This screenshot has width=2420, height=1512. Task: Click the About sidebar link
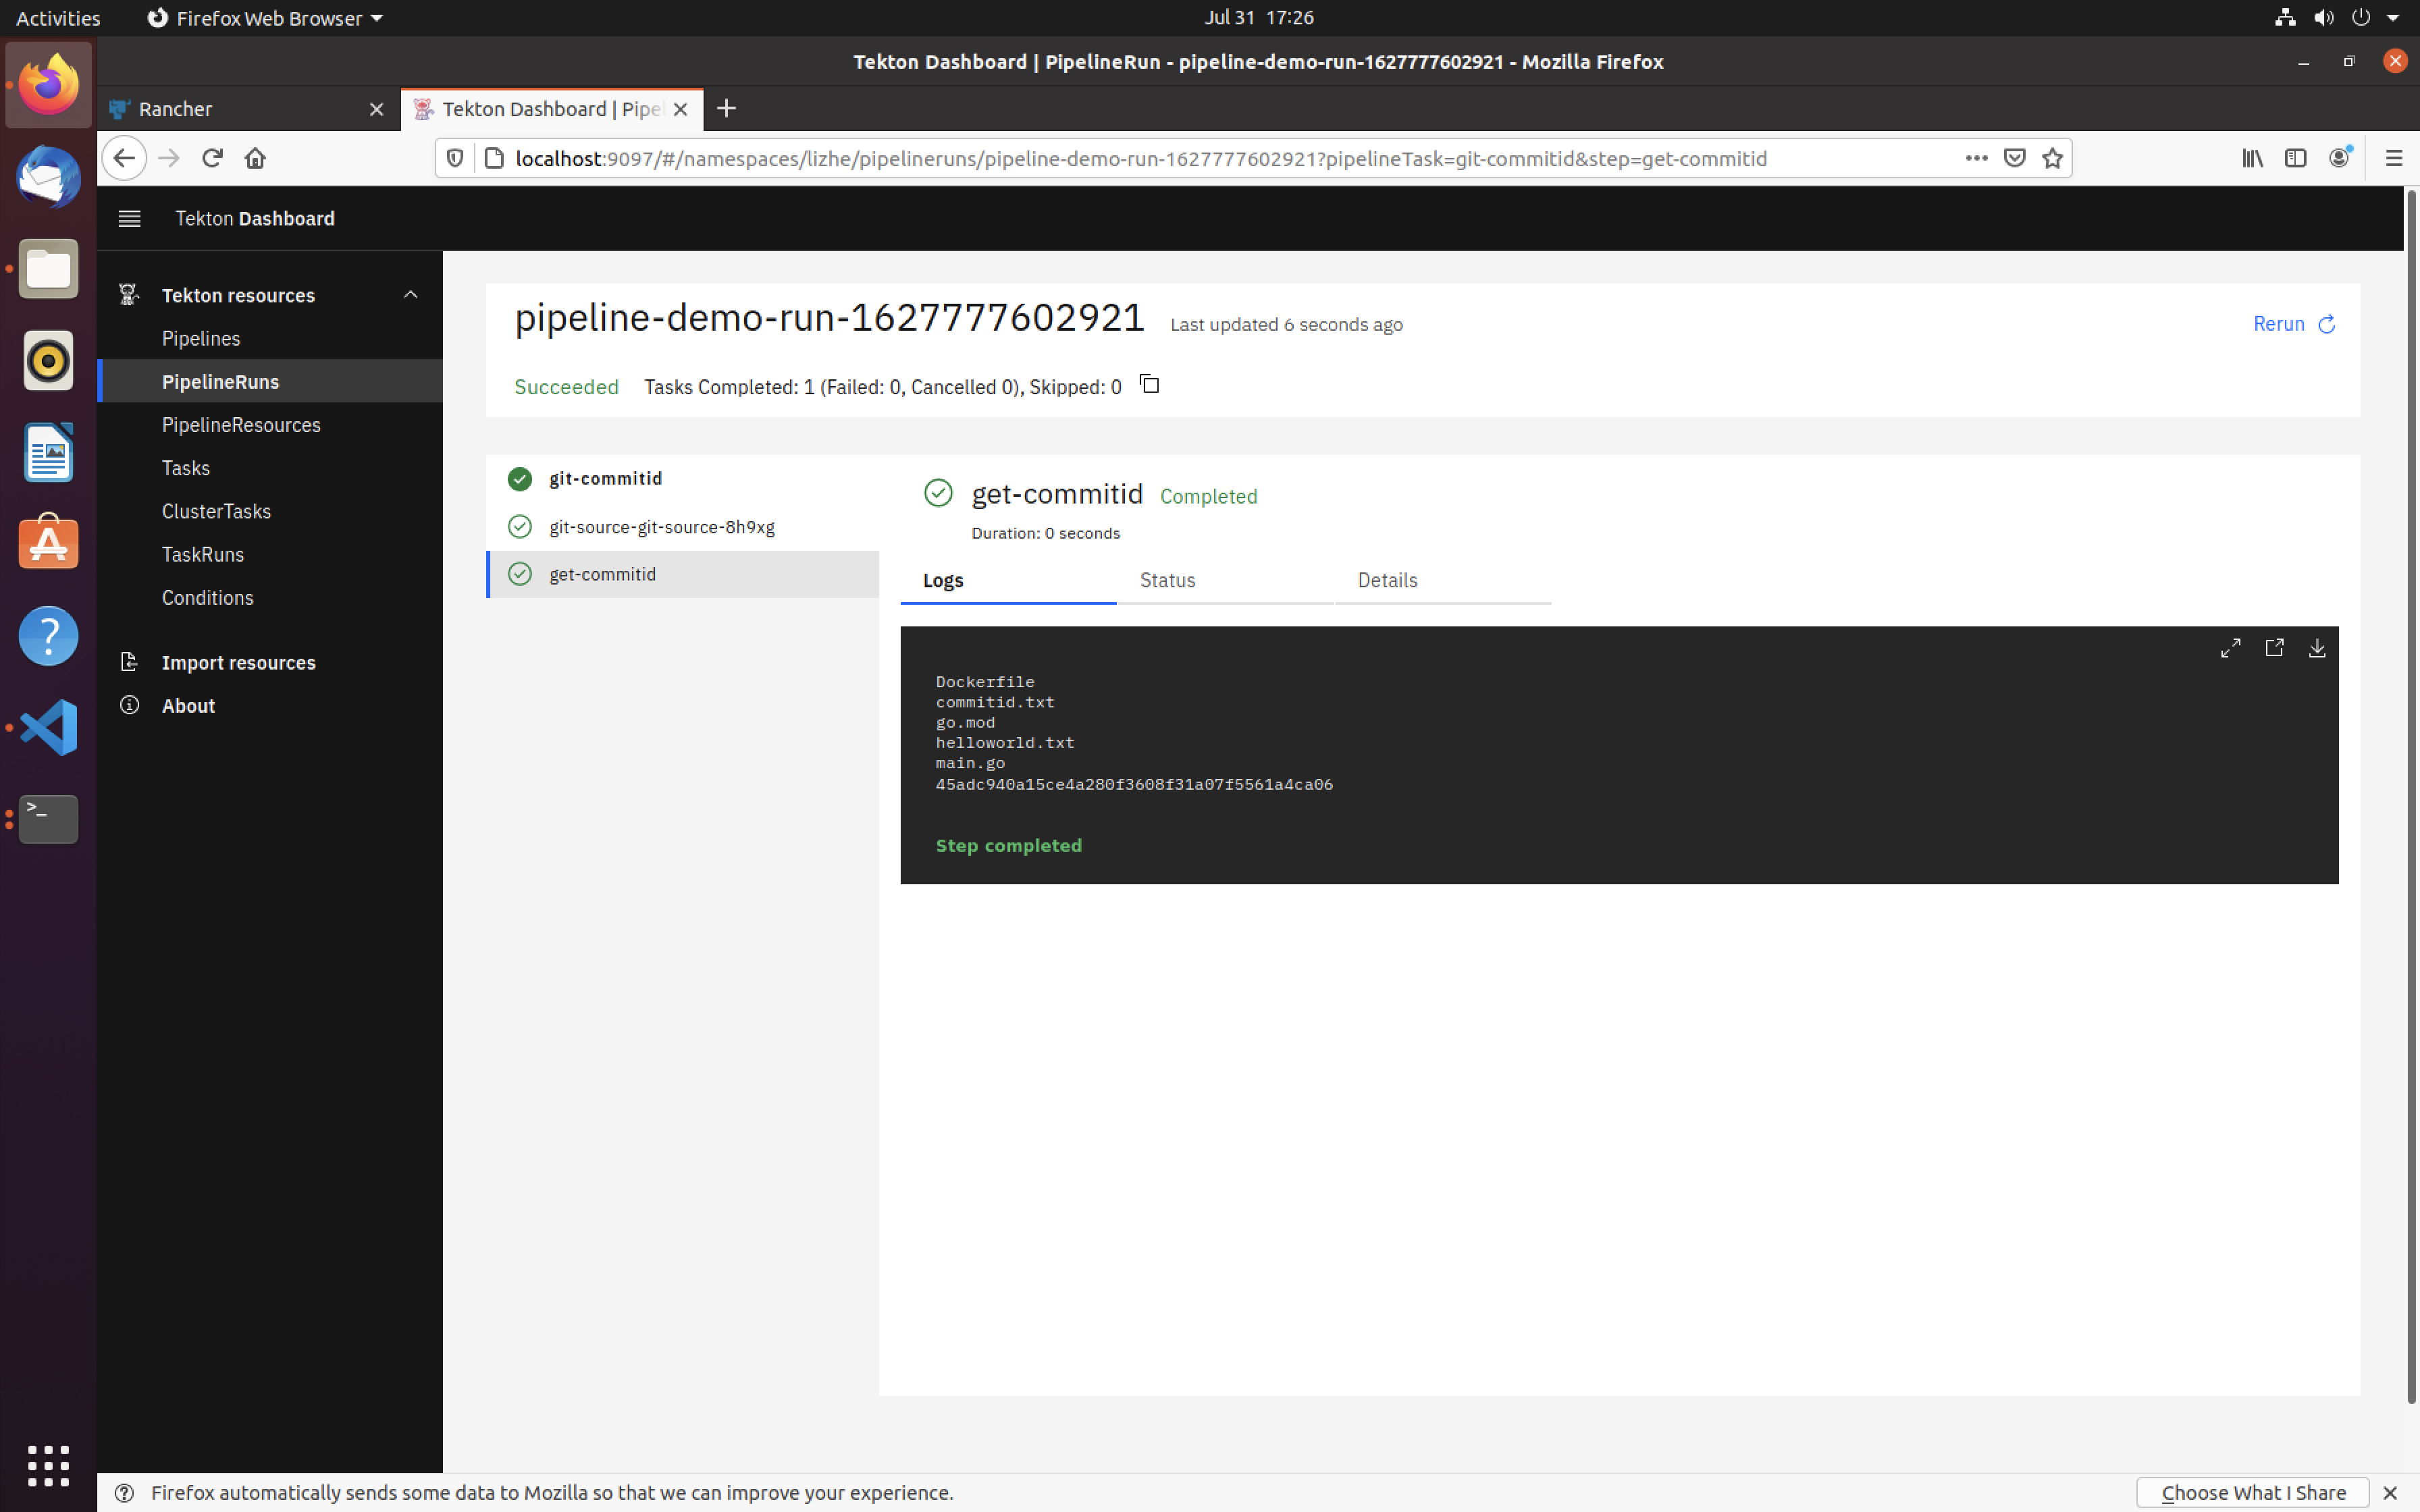tap(188, 704)
